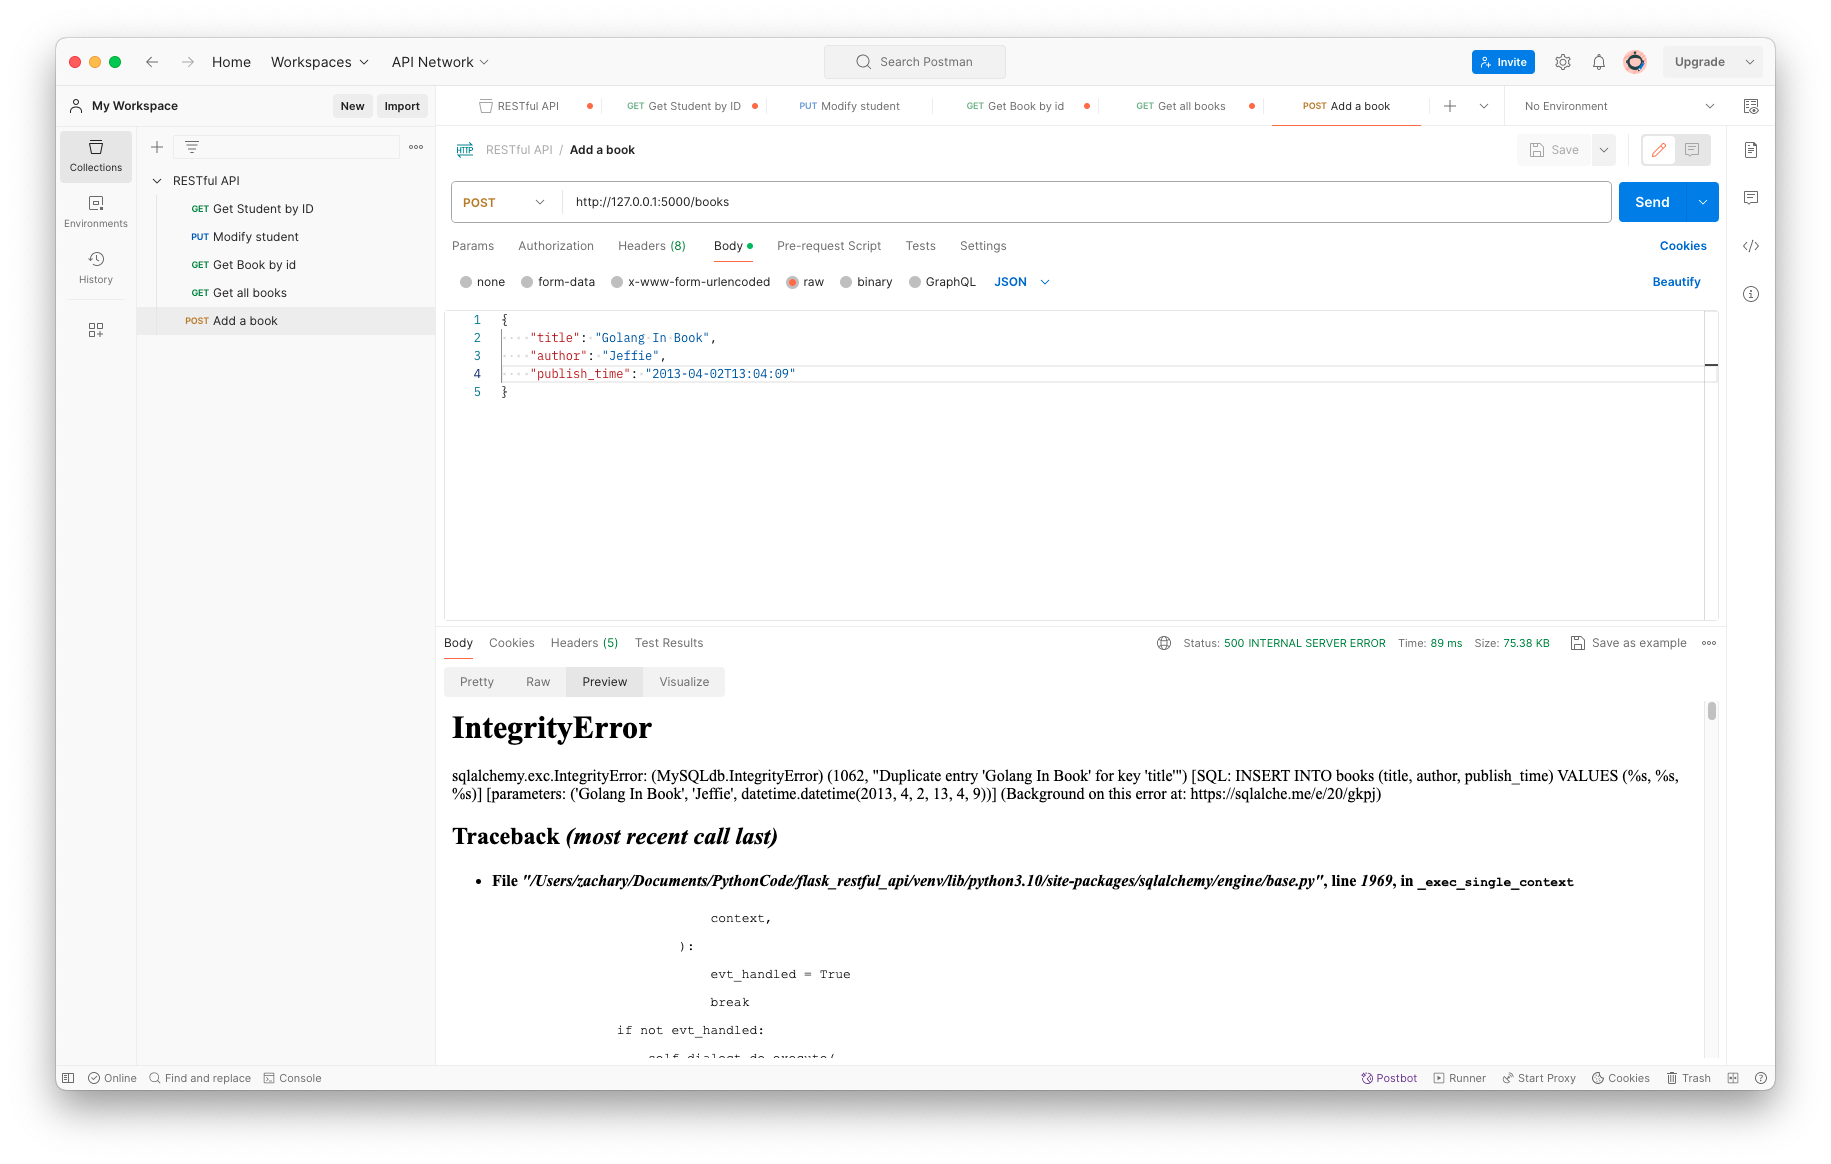
Task: Send the POST request
Action: pyautogui.click(x=1652, y=202)
